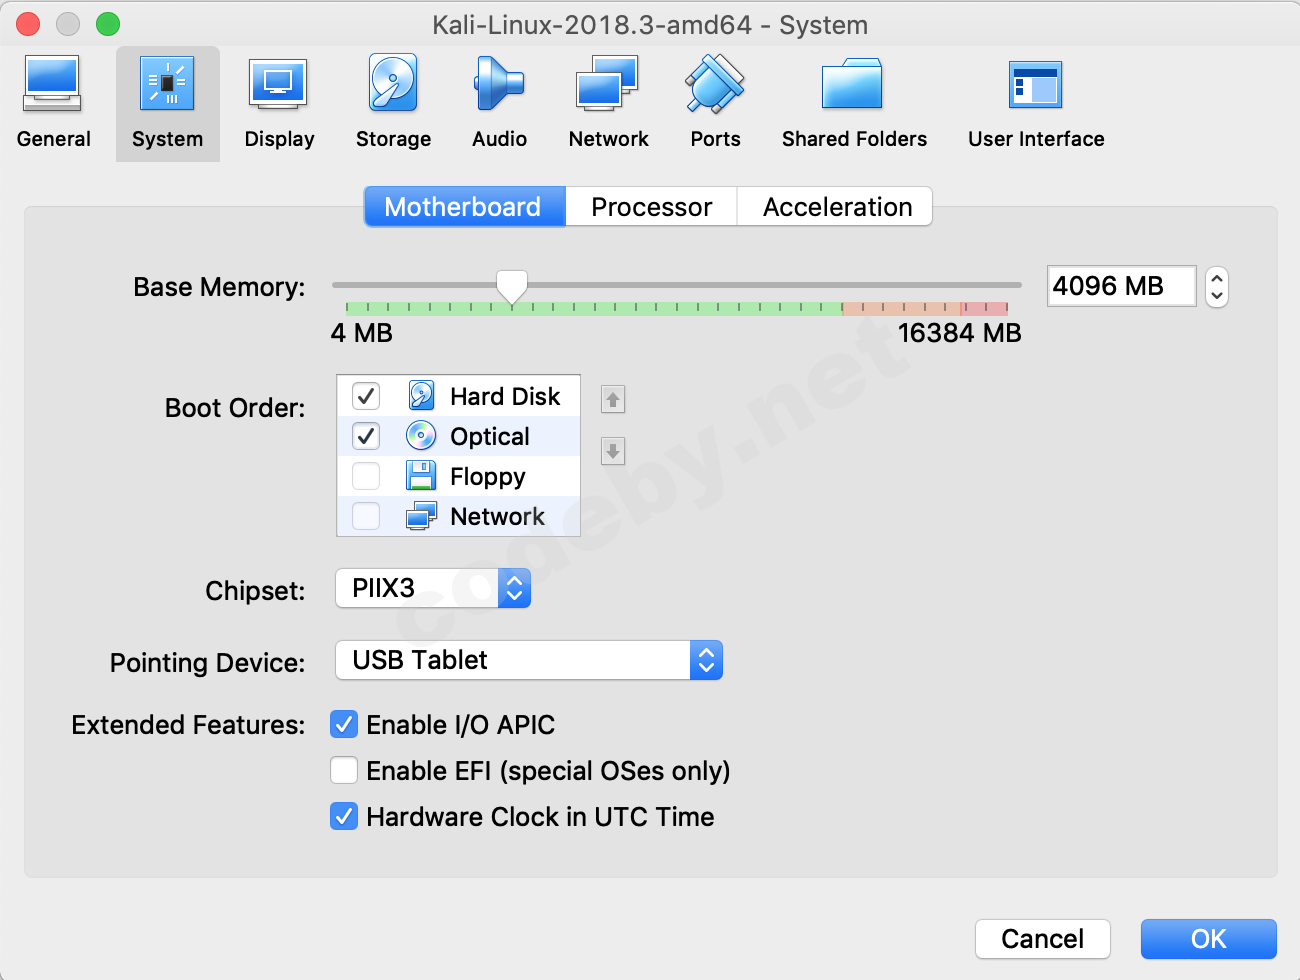The width and height of the screenshot is (1300, 980).
Task: Move selected boot device up
Action: pyautogui.click(x=613, y=400)
